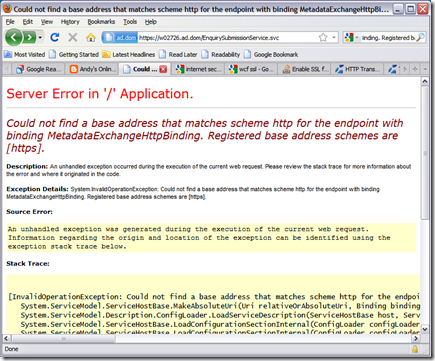Click the Google Bookmark bookmarklet
Viewport: 435px width, 361px height.
[271, 54]
